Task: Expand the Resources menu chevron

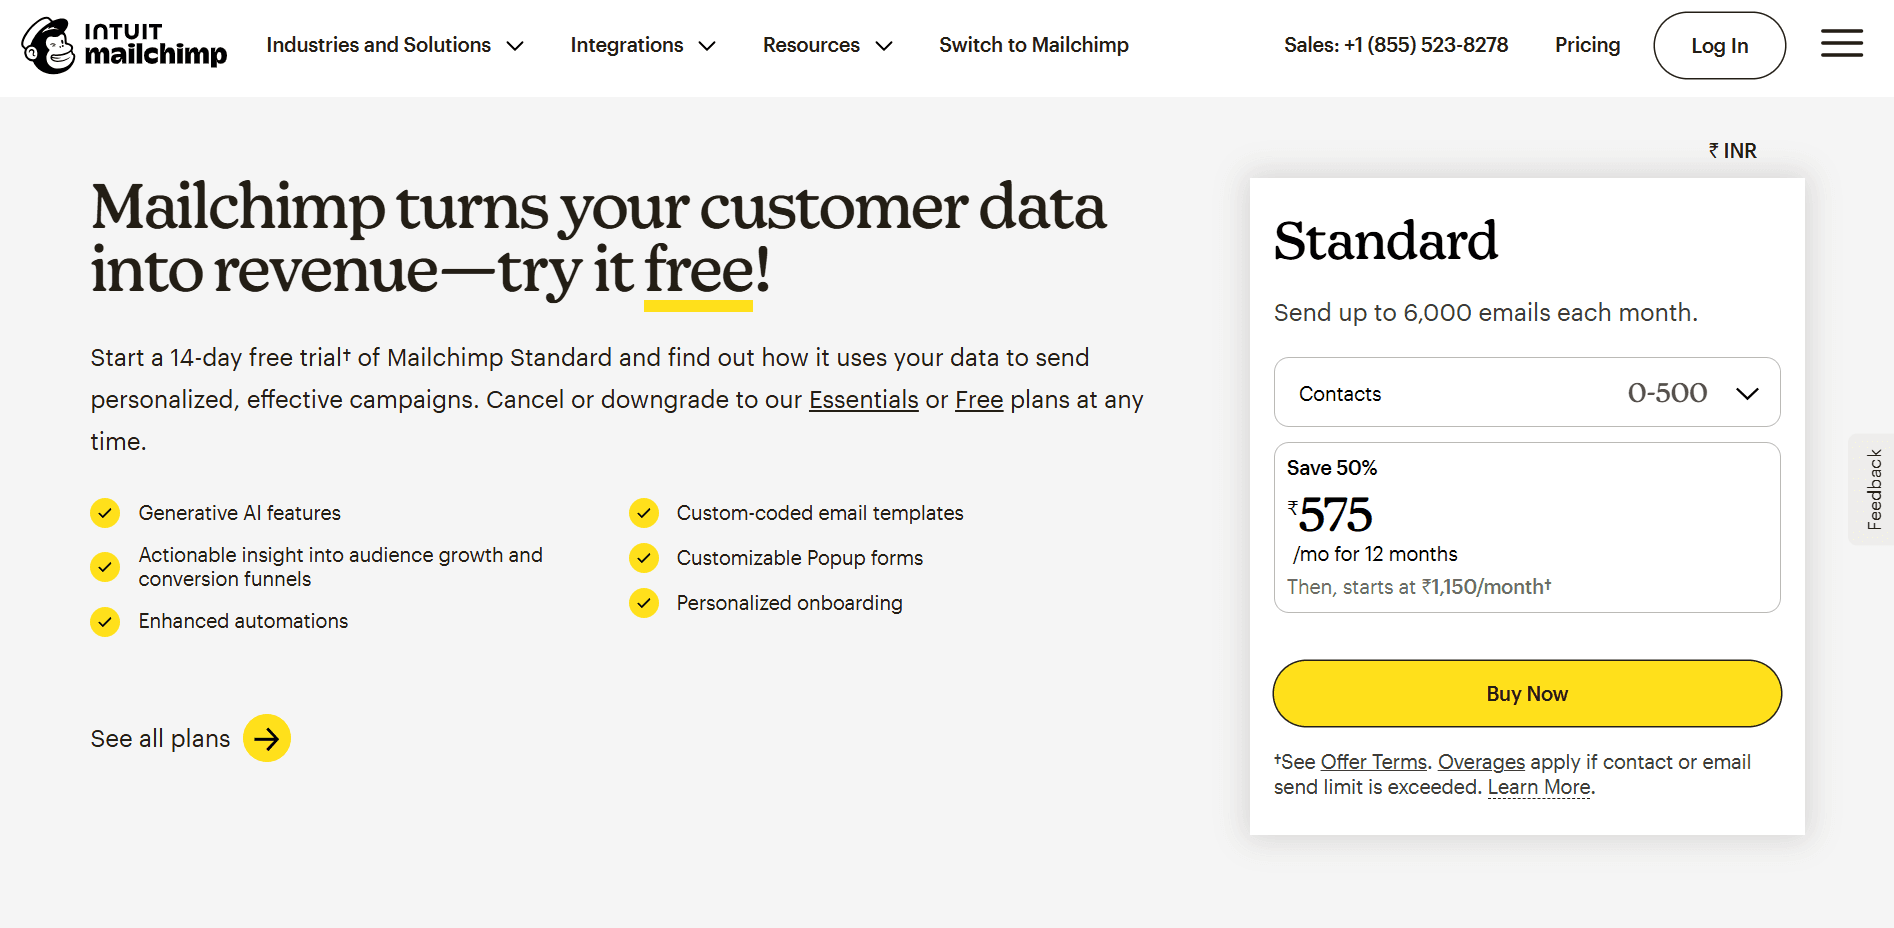Action: [x=884, y=45]
